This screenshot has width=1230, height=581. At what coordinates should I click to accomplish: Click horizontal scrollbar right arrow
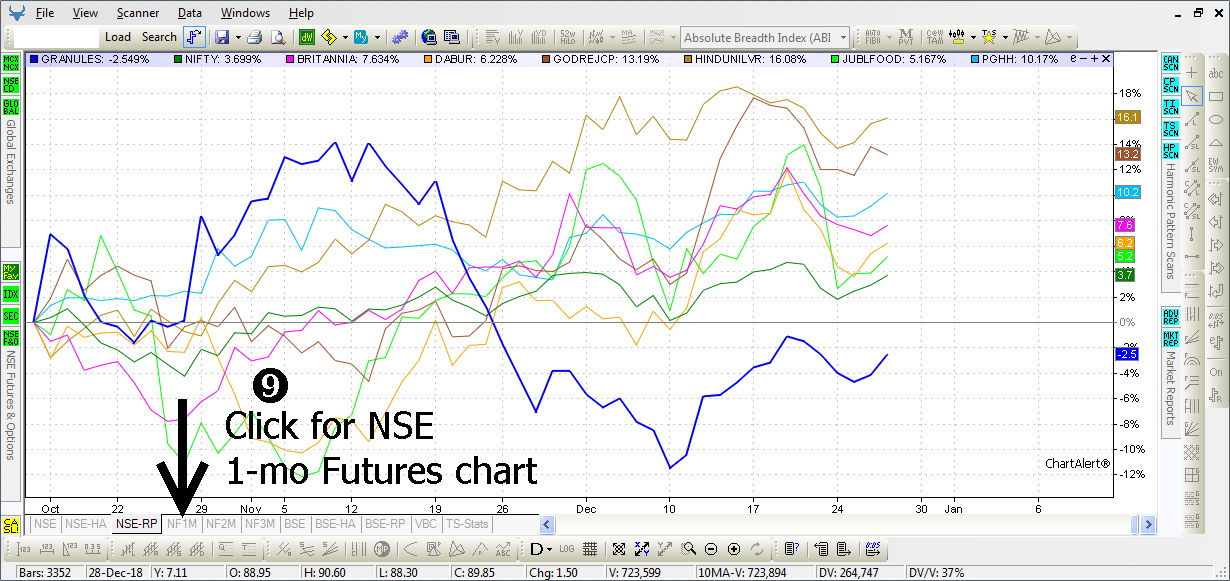pos(1150,524)
